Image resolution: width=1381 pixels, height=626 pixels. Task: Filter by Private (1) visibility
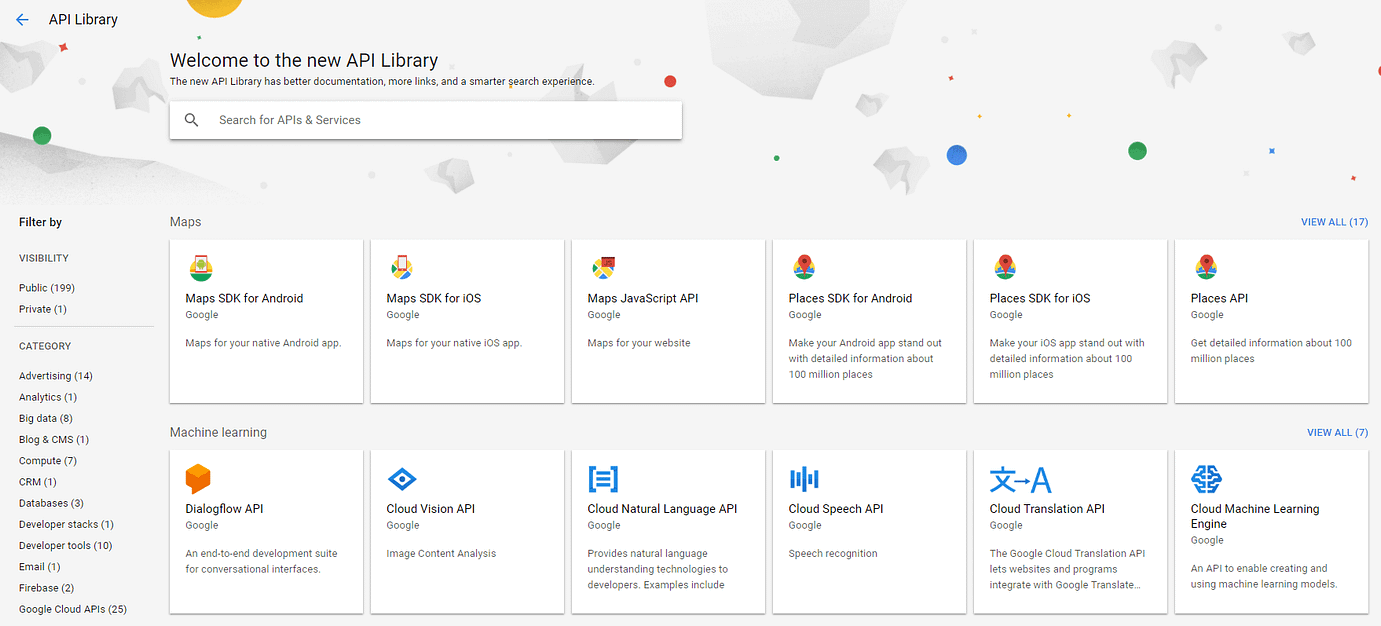pyautogui.click(x=43, y=309)
